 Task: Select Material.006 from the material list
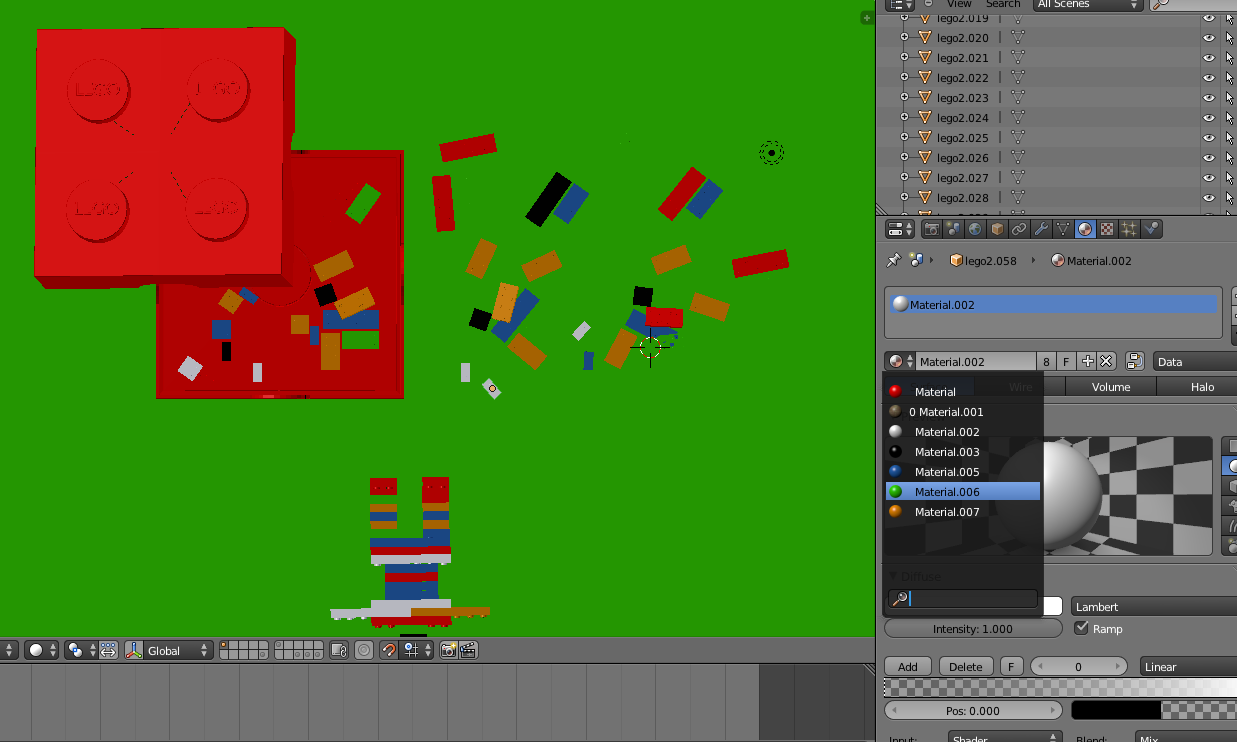(x=963, y=491)
